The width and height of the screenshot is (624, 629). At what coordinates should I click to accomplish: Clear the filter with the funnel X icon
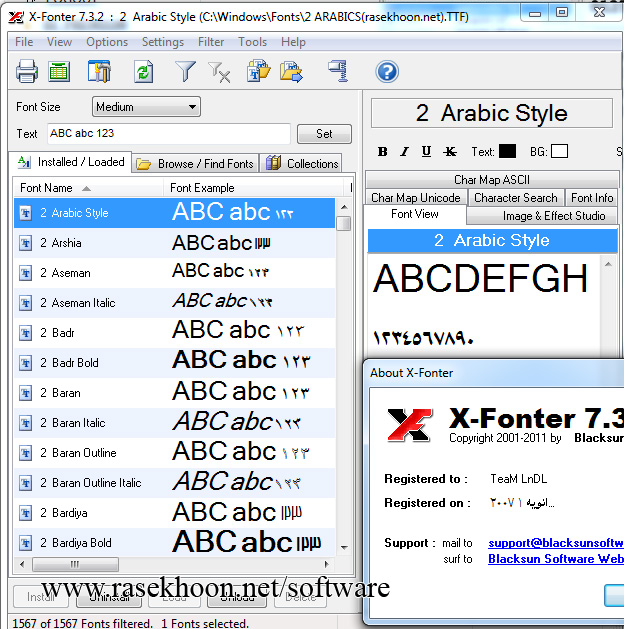[x=219, y=72]
